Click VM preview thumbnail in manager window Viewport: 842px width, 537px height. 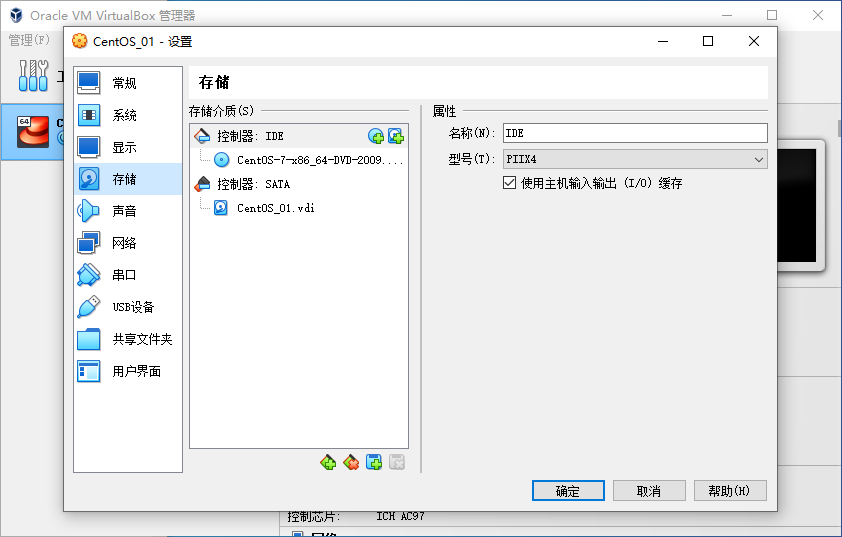click(797, 206)
